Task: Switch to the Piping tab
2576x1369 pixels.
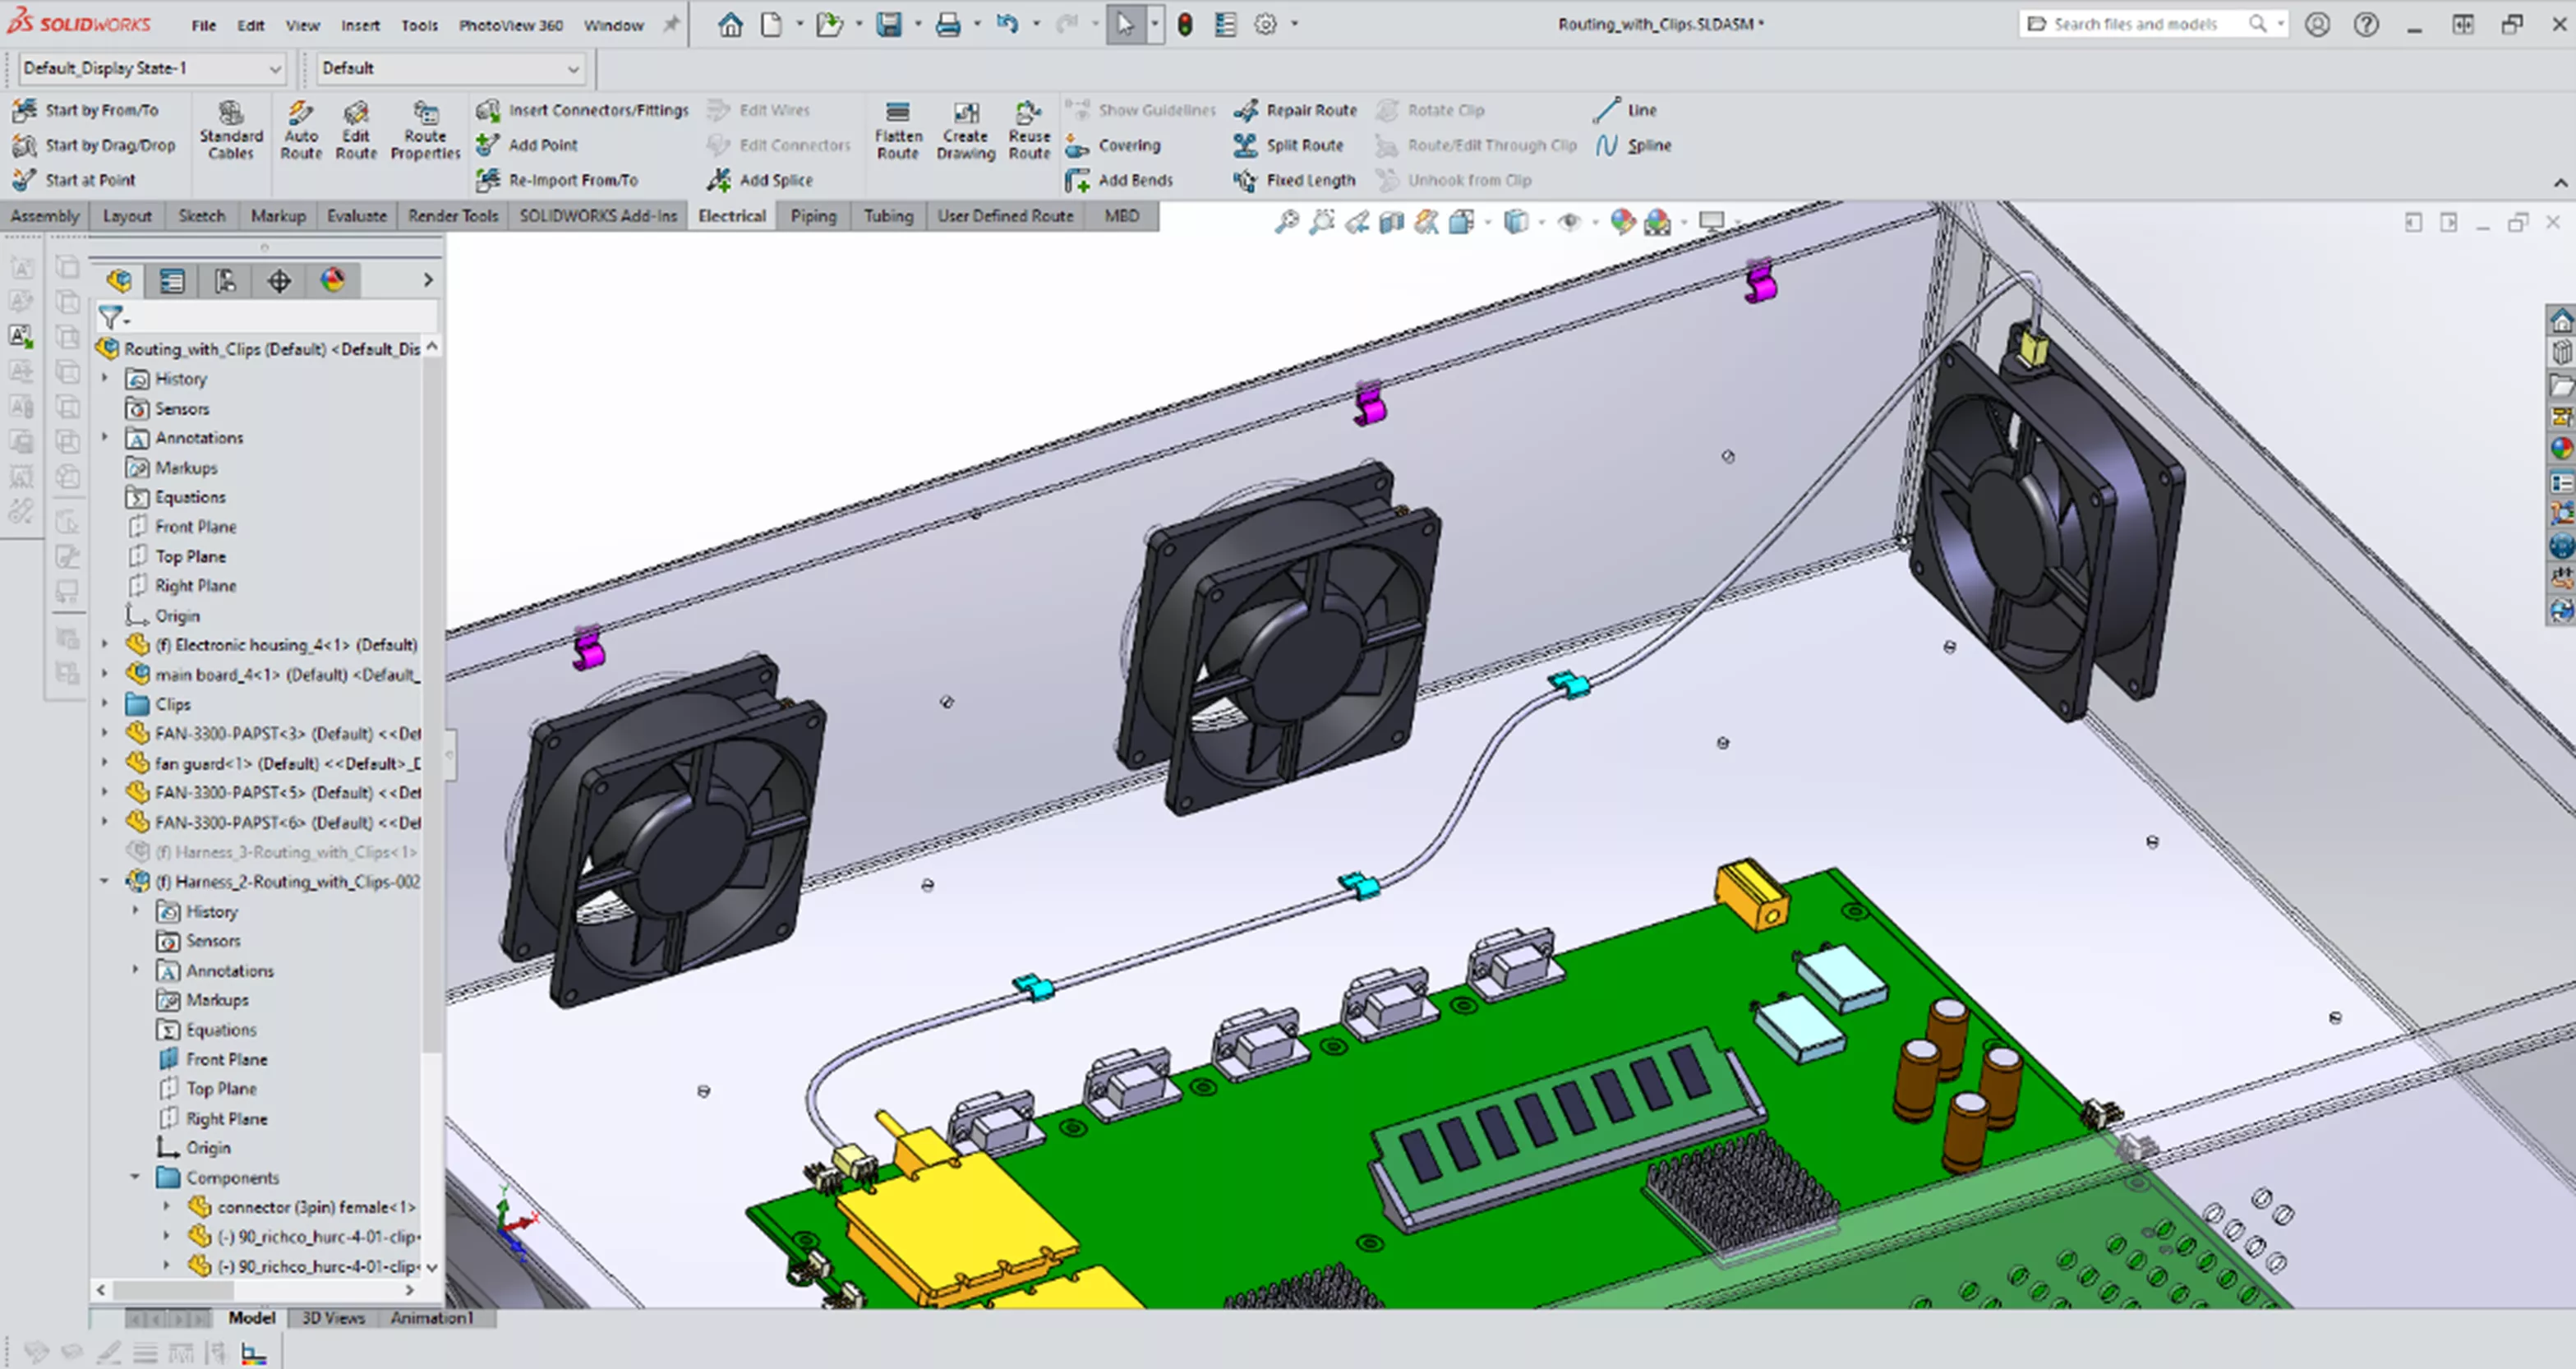Action: (x=813, y=216)
